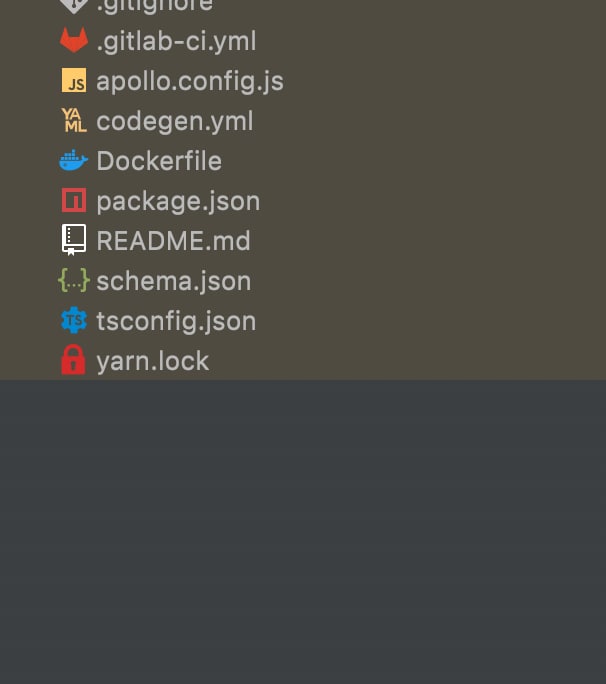
Task: Click the curly braces JSON icon
Action: tap(74, 281)
